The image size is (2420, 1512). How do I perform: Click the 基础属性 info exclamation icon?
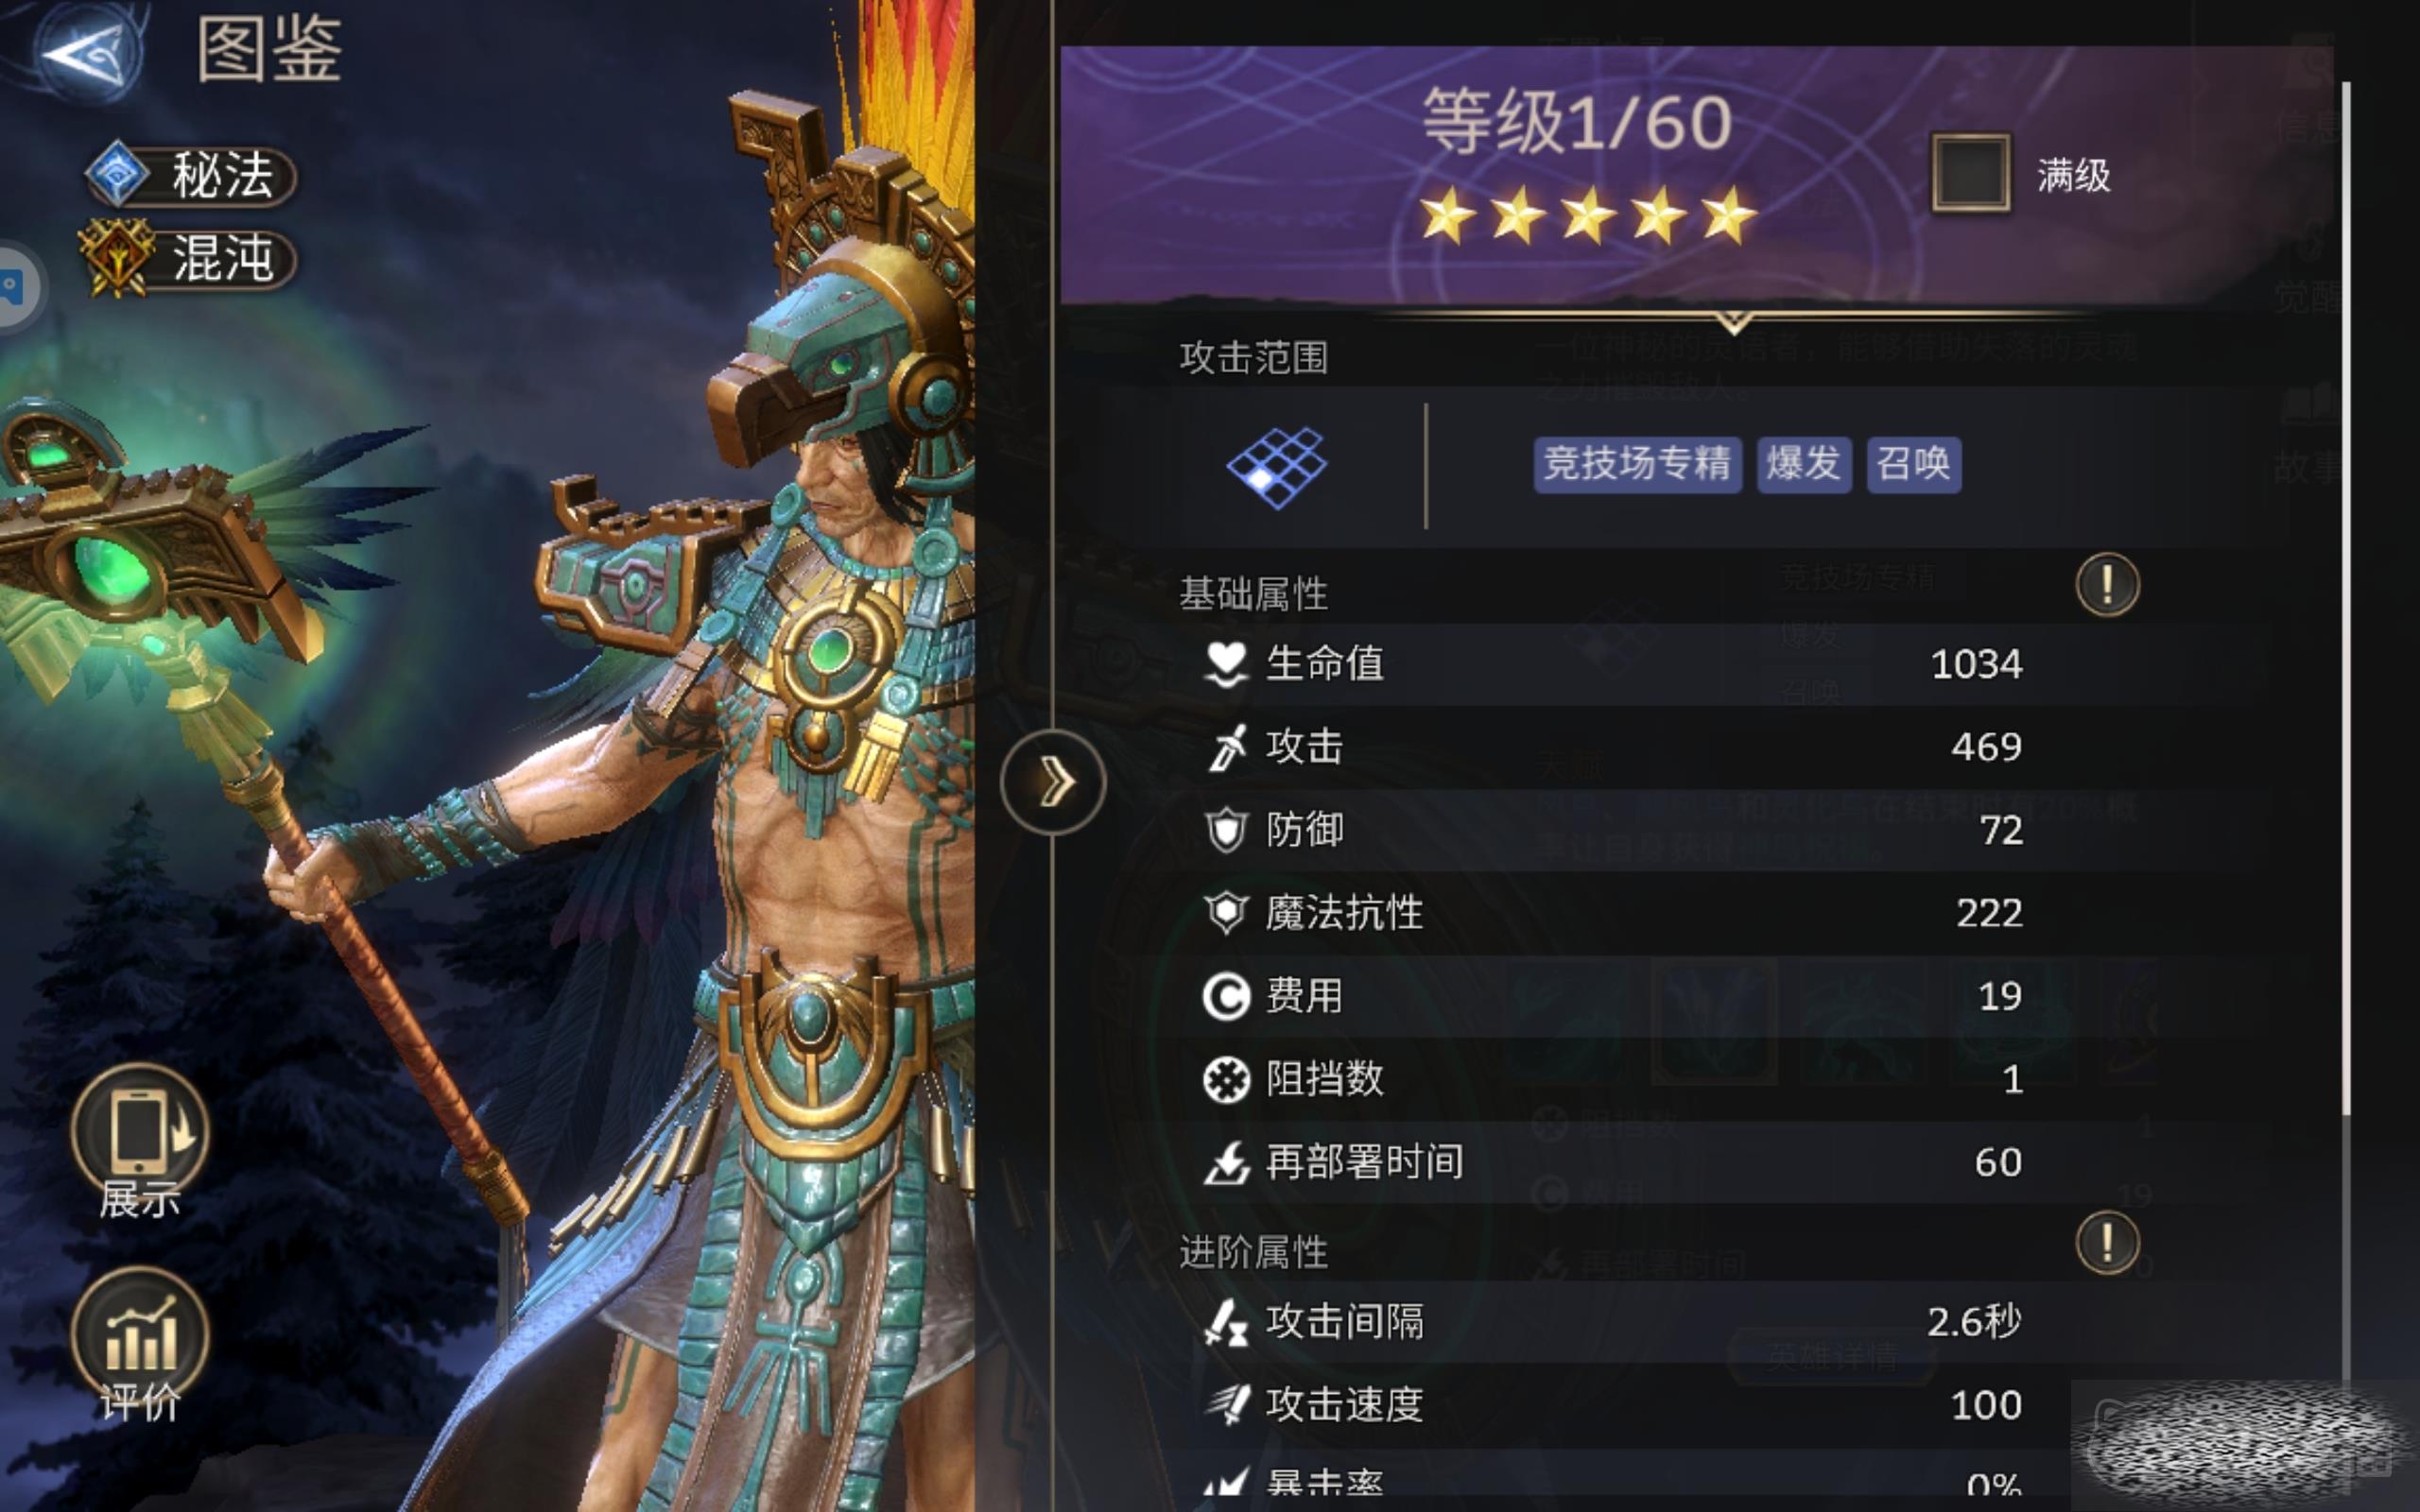[x=2107, y=584]
